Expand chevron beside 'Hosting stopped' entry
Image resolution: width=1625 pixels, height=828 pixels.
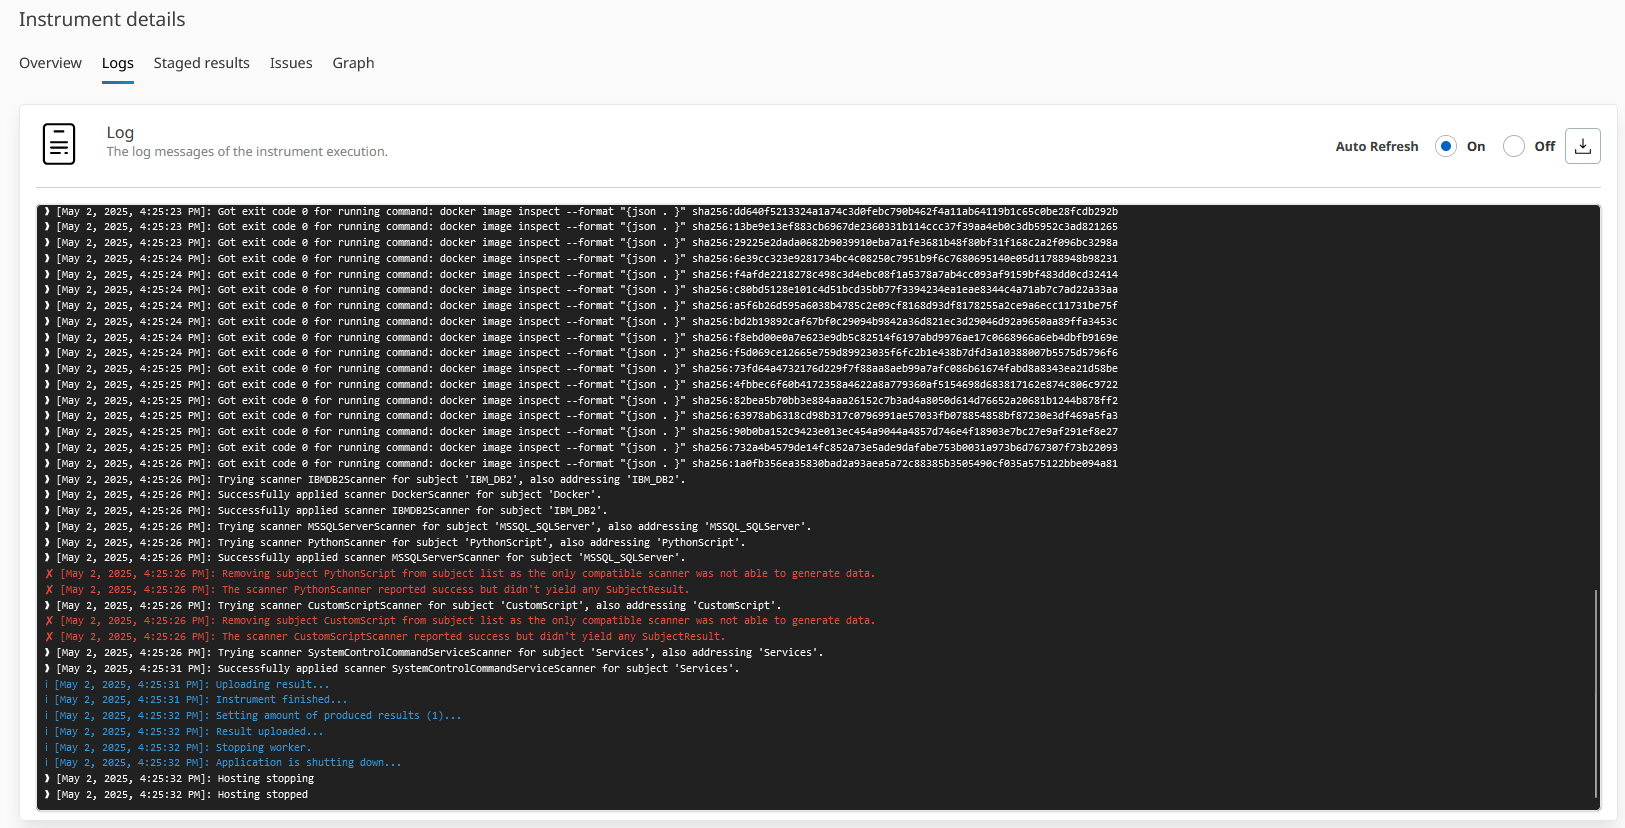[47, 795]
